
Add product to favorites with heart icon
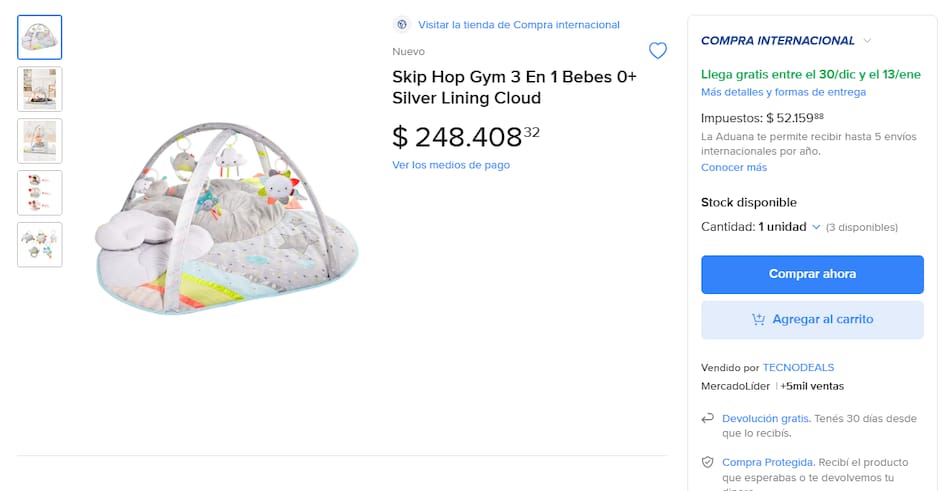[x=657, y=51]
